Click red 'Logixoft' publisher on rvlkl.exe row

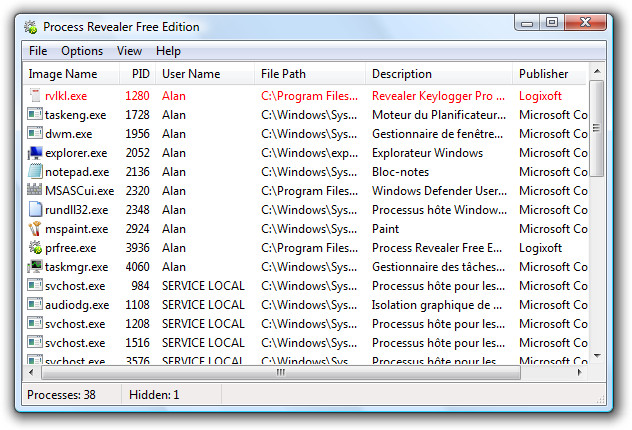coord(540,96)
